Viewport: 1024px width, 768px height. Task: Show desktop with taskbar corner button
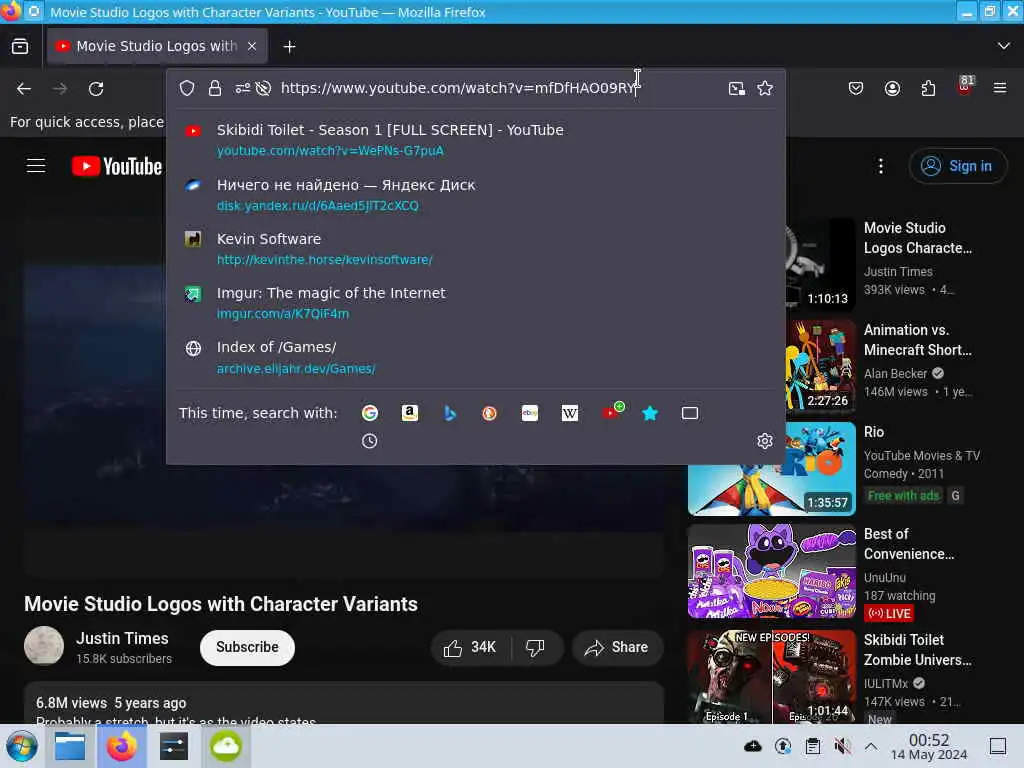[x=998, y=746]
